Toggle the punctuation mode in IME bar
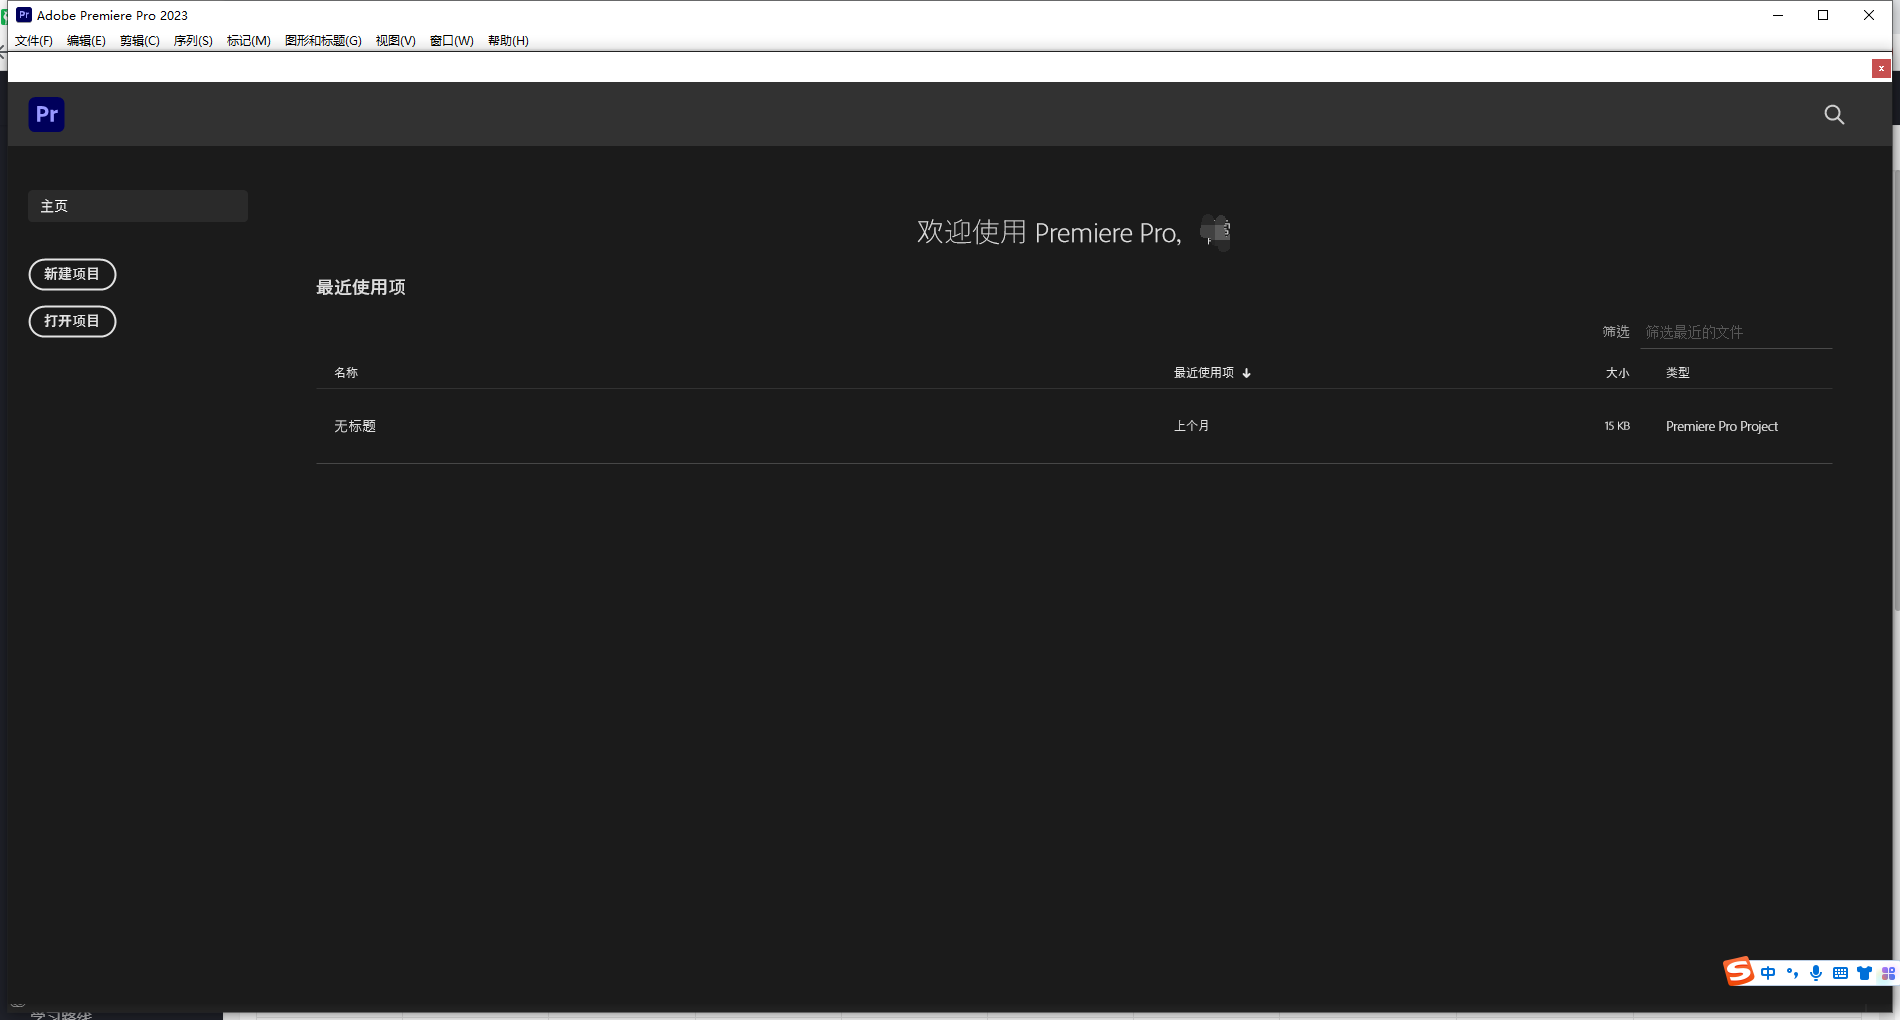This screenshot has width=1900, height=1020. tap(1792, 973)
